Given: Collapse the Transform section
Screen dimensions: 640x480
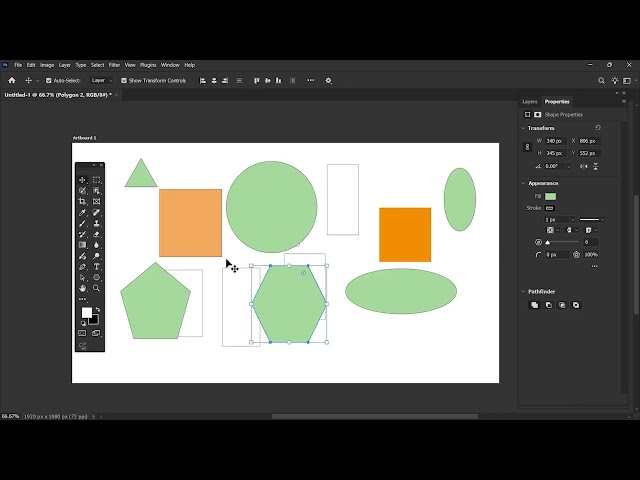Looking at the screenshot, I should [x=523, y=128].
